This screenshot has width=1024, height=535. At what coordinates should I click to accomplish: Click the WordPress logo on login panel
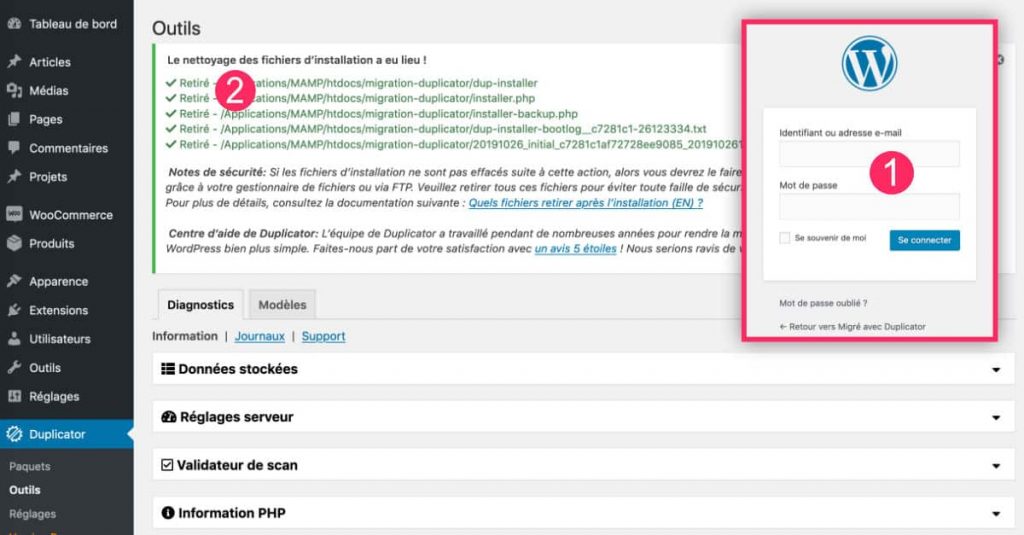869,63
